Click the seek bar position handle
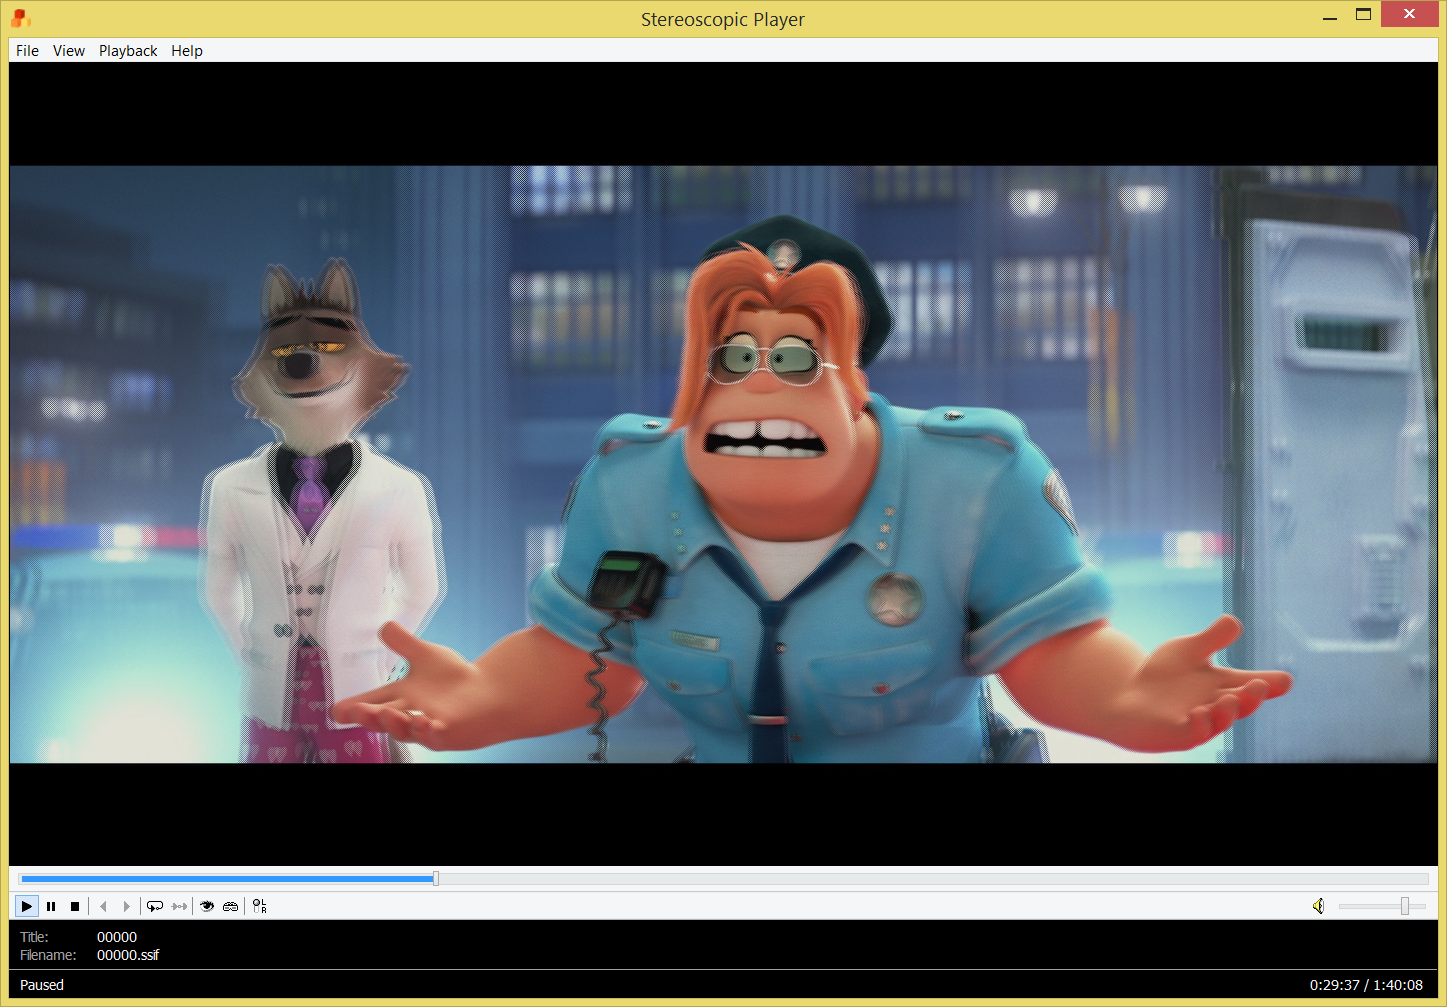 [x=436, y=879]
